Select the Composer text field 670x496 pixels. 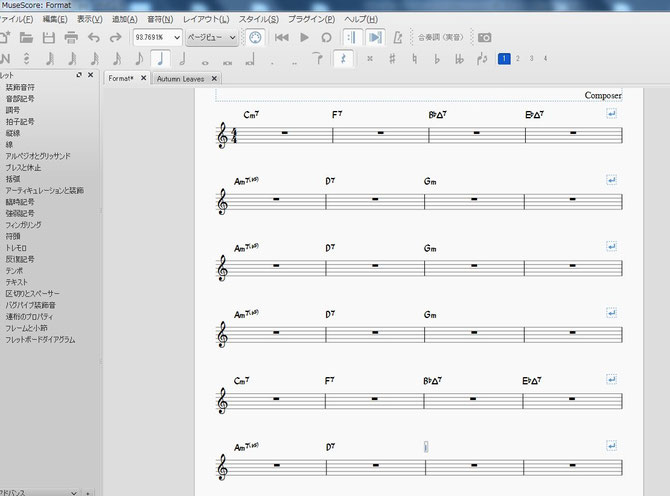(603, 95)
